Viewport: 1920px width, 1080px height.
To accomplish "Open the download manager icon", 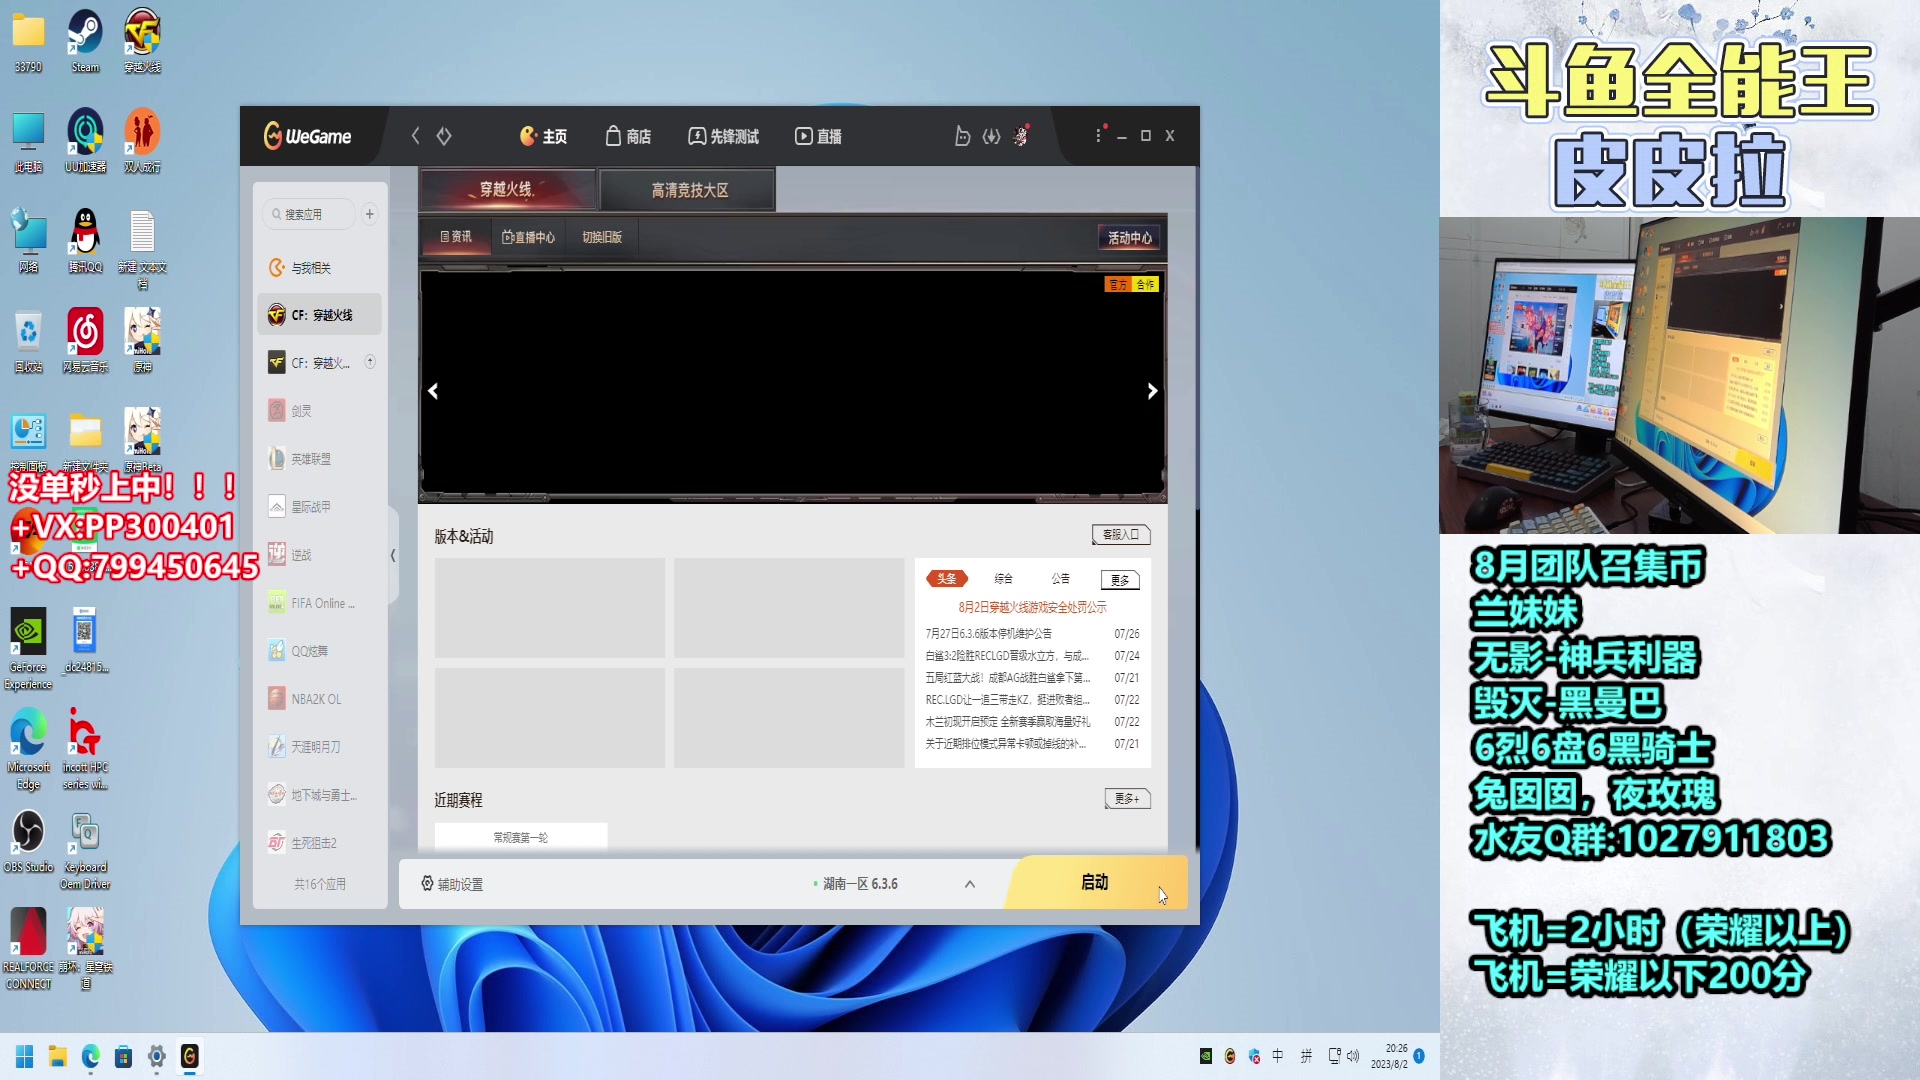I will pos(991,136).
